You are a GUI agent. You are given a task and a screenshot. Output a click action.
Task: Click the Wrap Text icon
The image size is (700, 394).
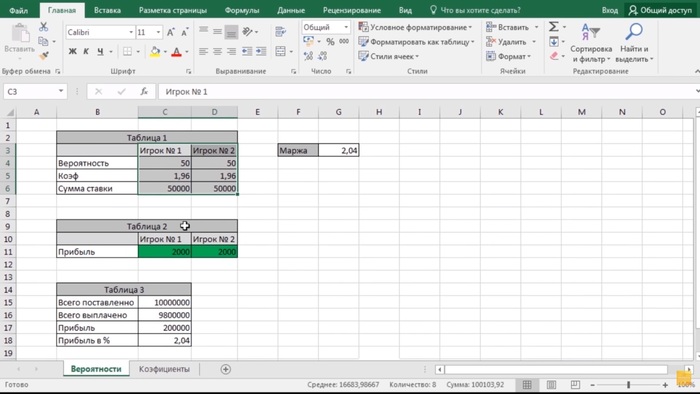point(280,31)
